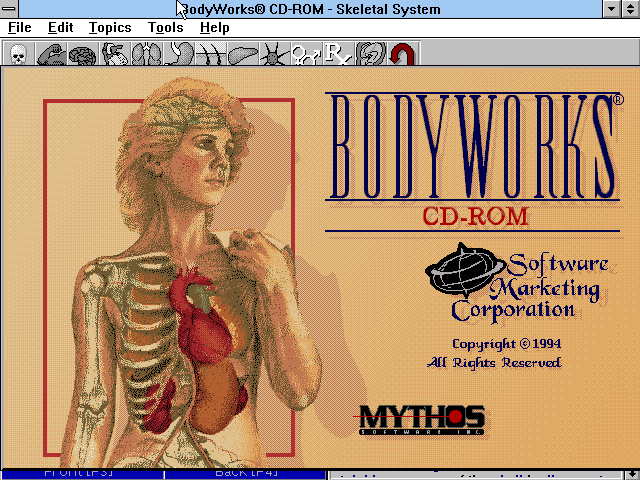Open the stomach Digestive System icon

tap(179, 54)
